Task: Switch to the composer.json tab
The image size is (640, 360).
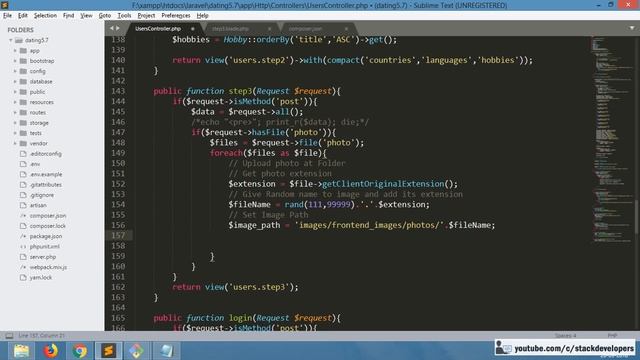Action: (x=305, y=29)
